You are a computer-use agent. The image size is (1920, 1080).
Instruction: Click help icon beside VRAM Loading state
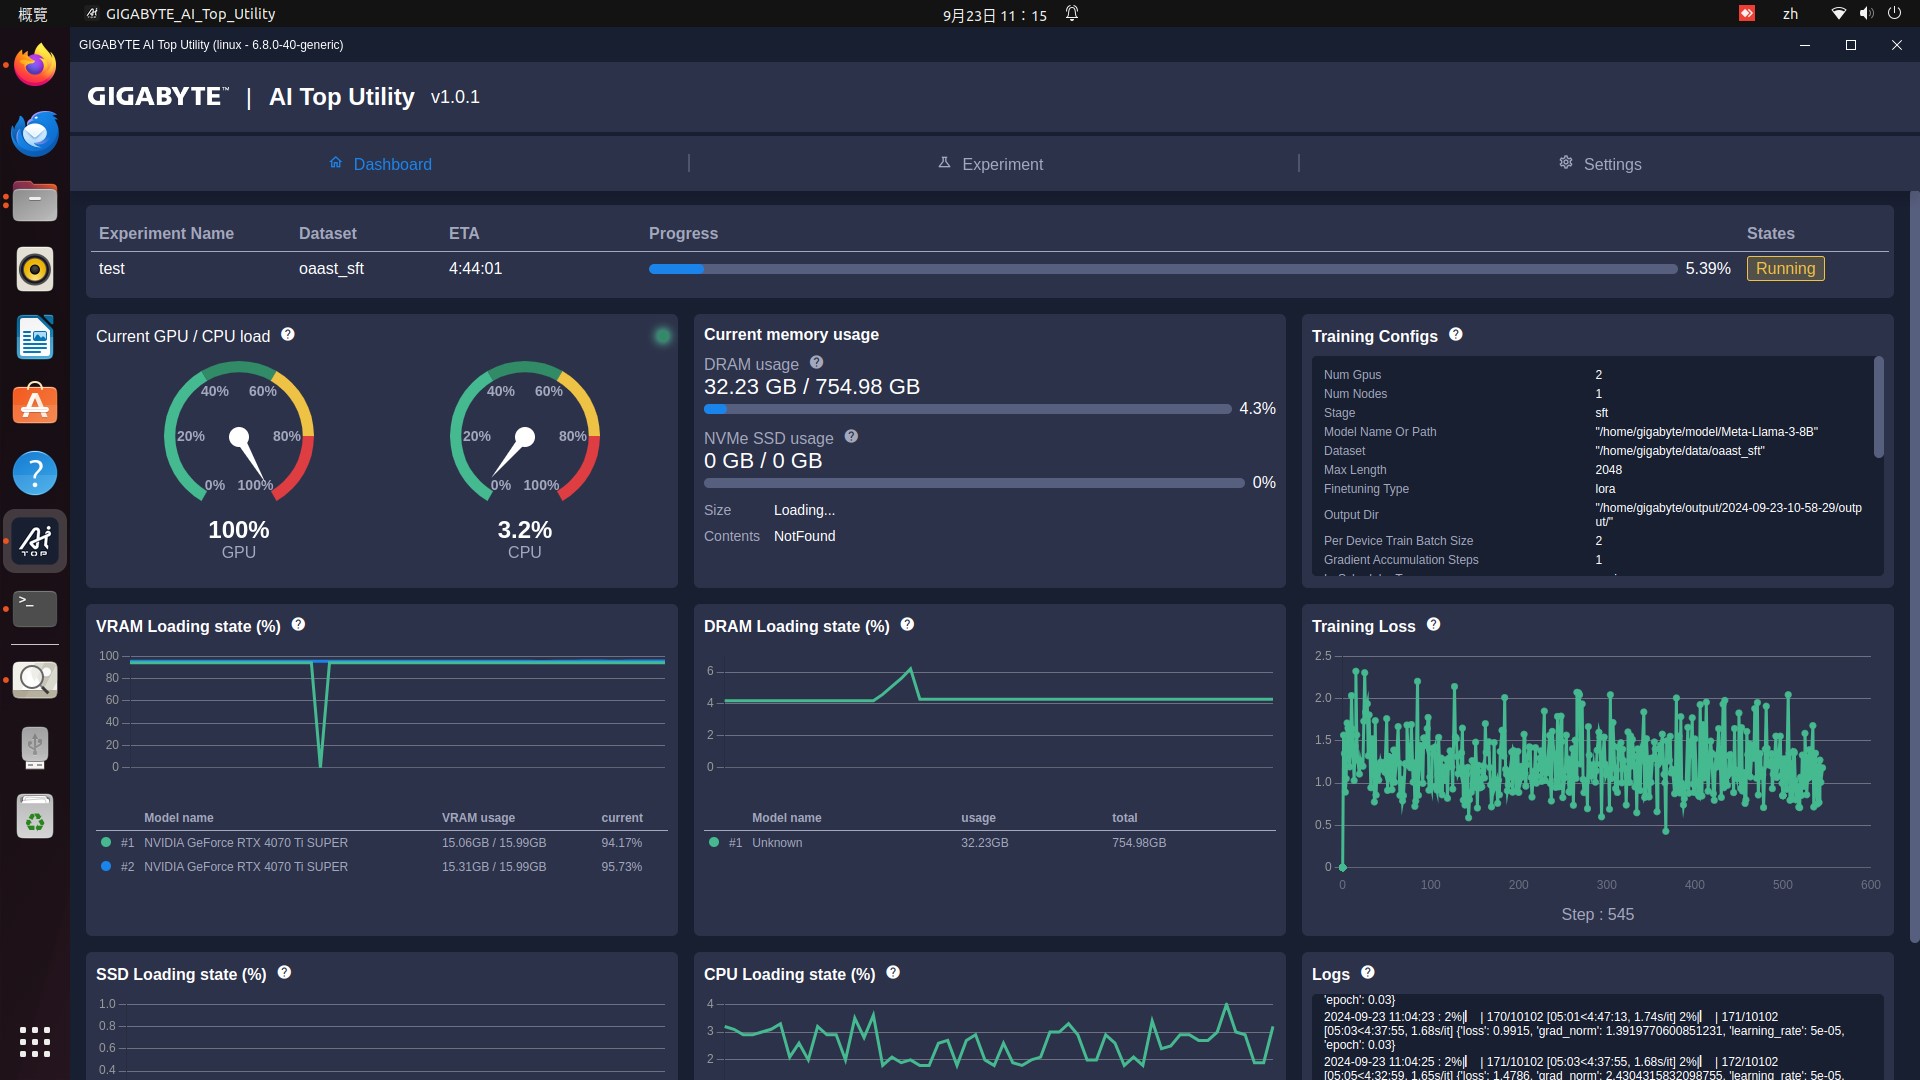pyautogui.click(x=298, y=624)
